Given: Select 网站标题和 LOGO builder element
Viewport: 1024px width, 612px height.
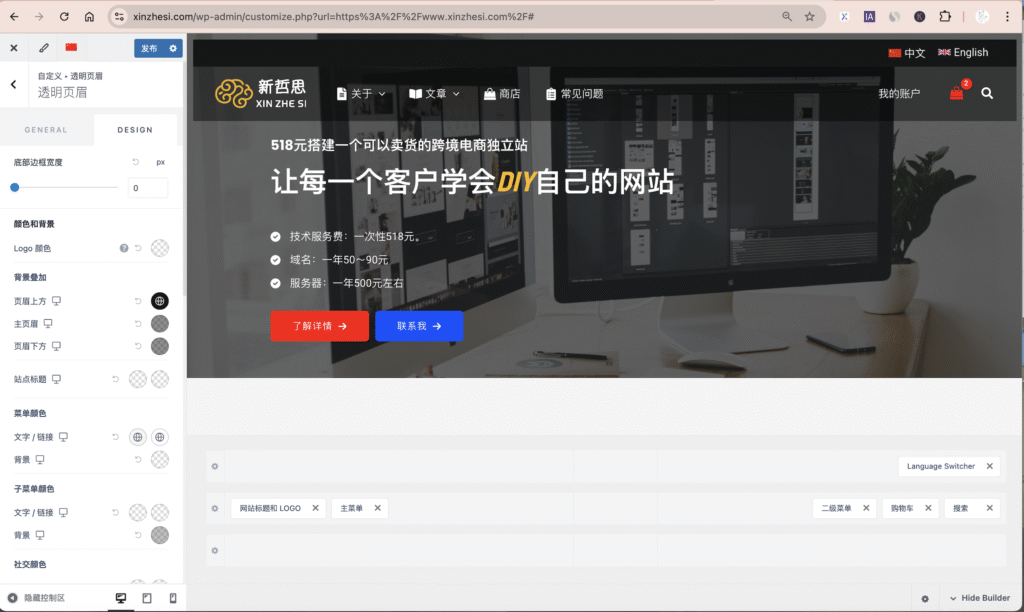Looking at the screenshot, I should [270, 508].
